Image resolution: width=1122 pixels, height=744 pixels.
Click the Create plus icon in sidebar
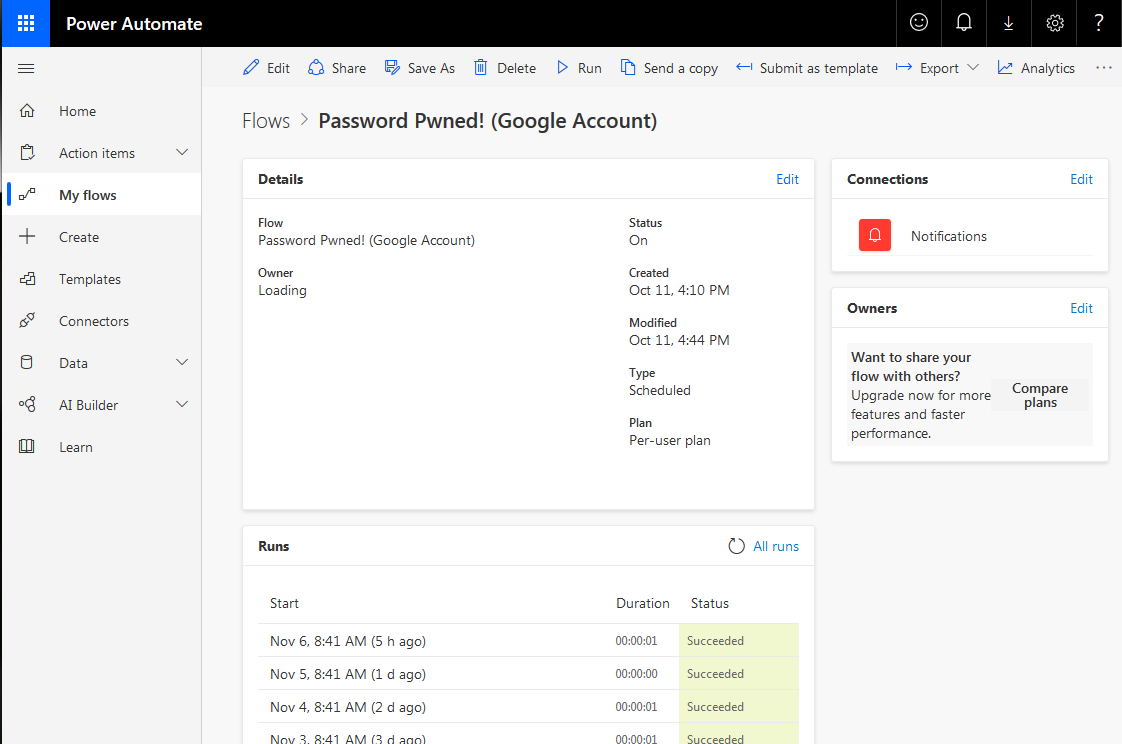click(27, 237)
